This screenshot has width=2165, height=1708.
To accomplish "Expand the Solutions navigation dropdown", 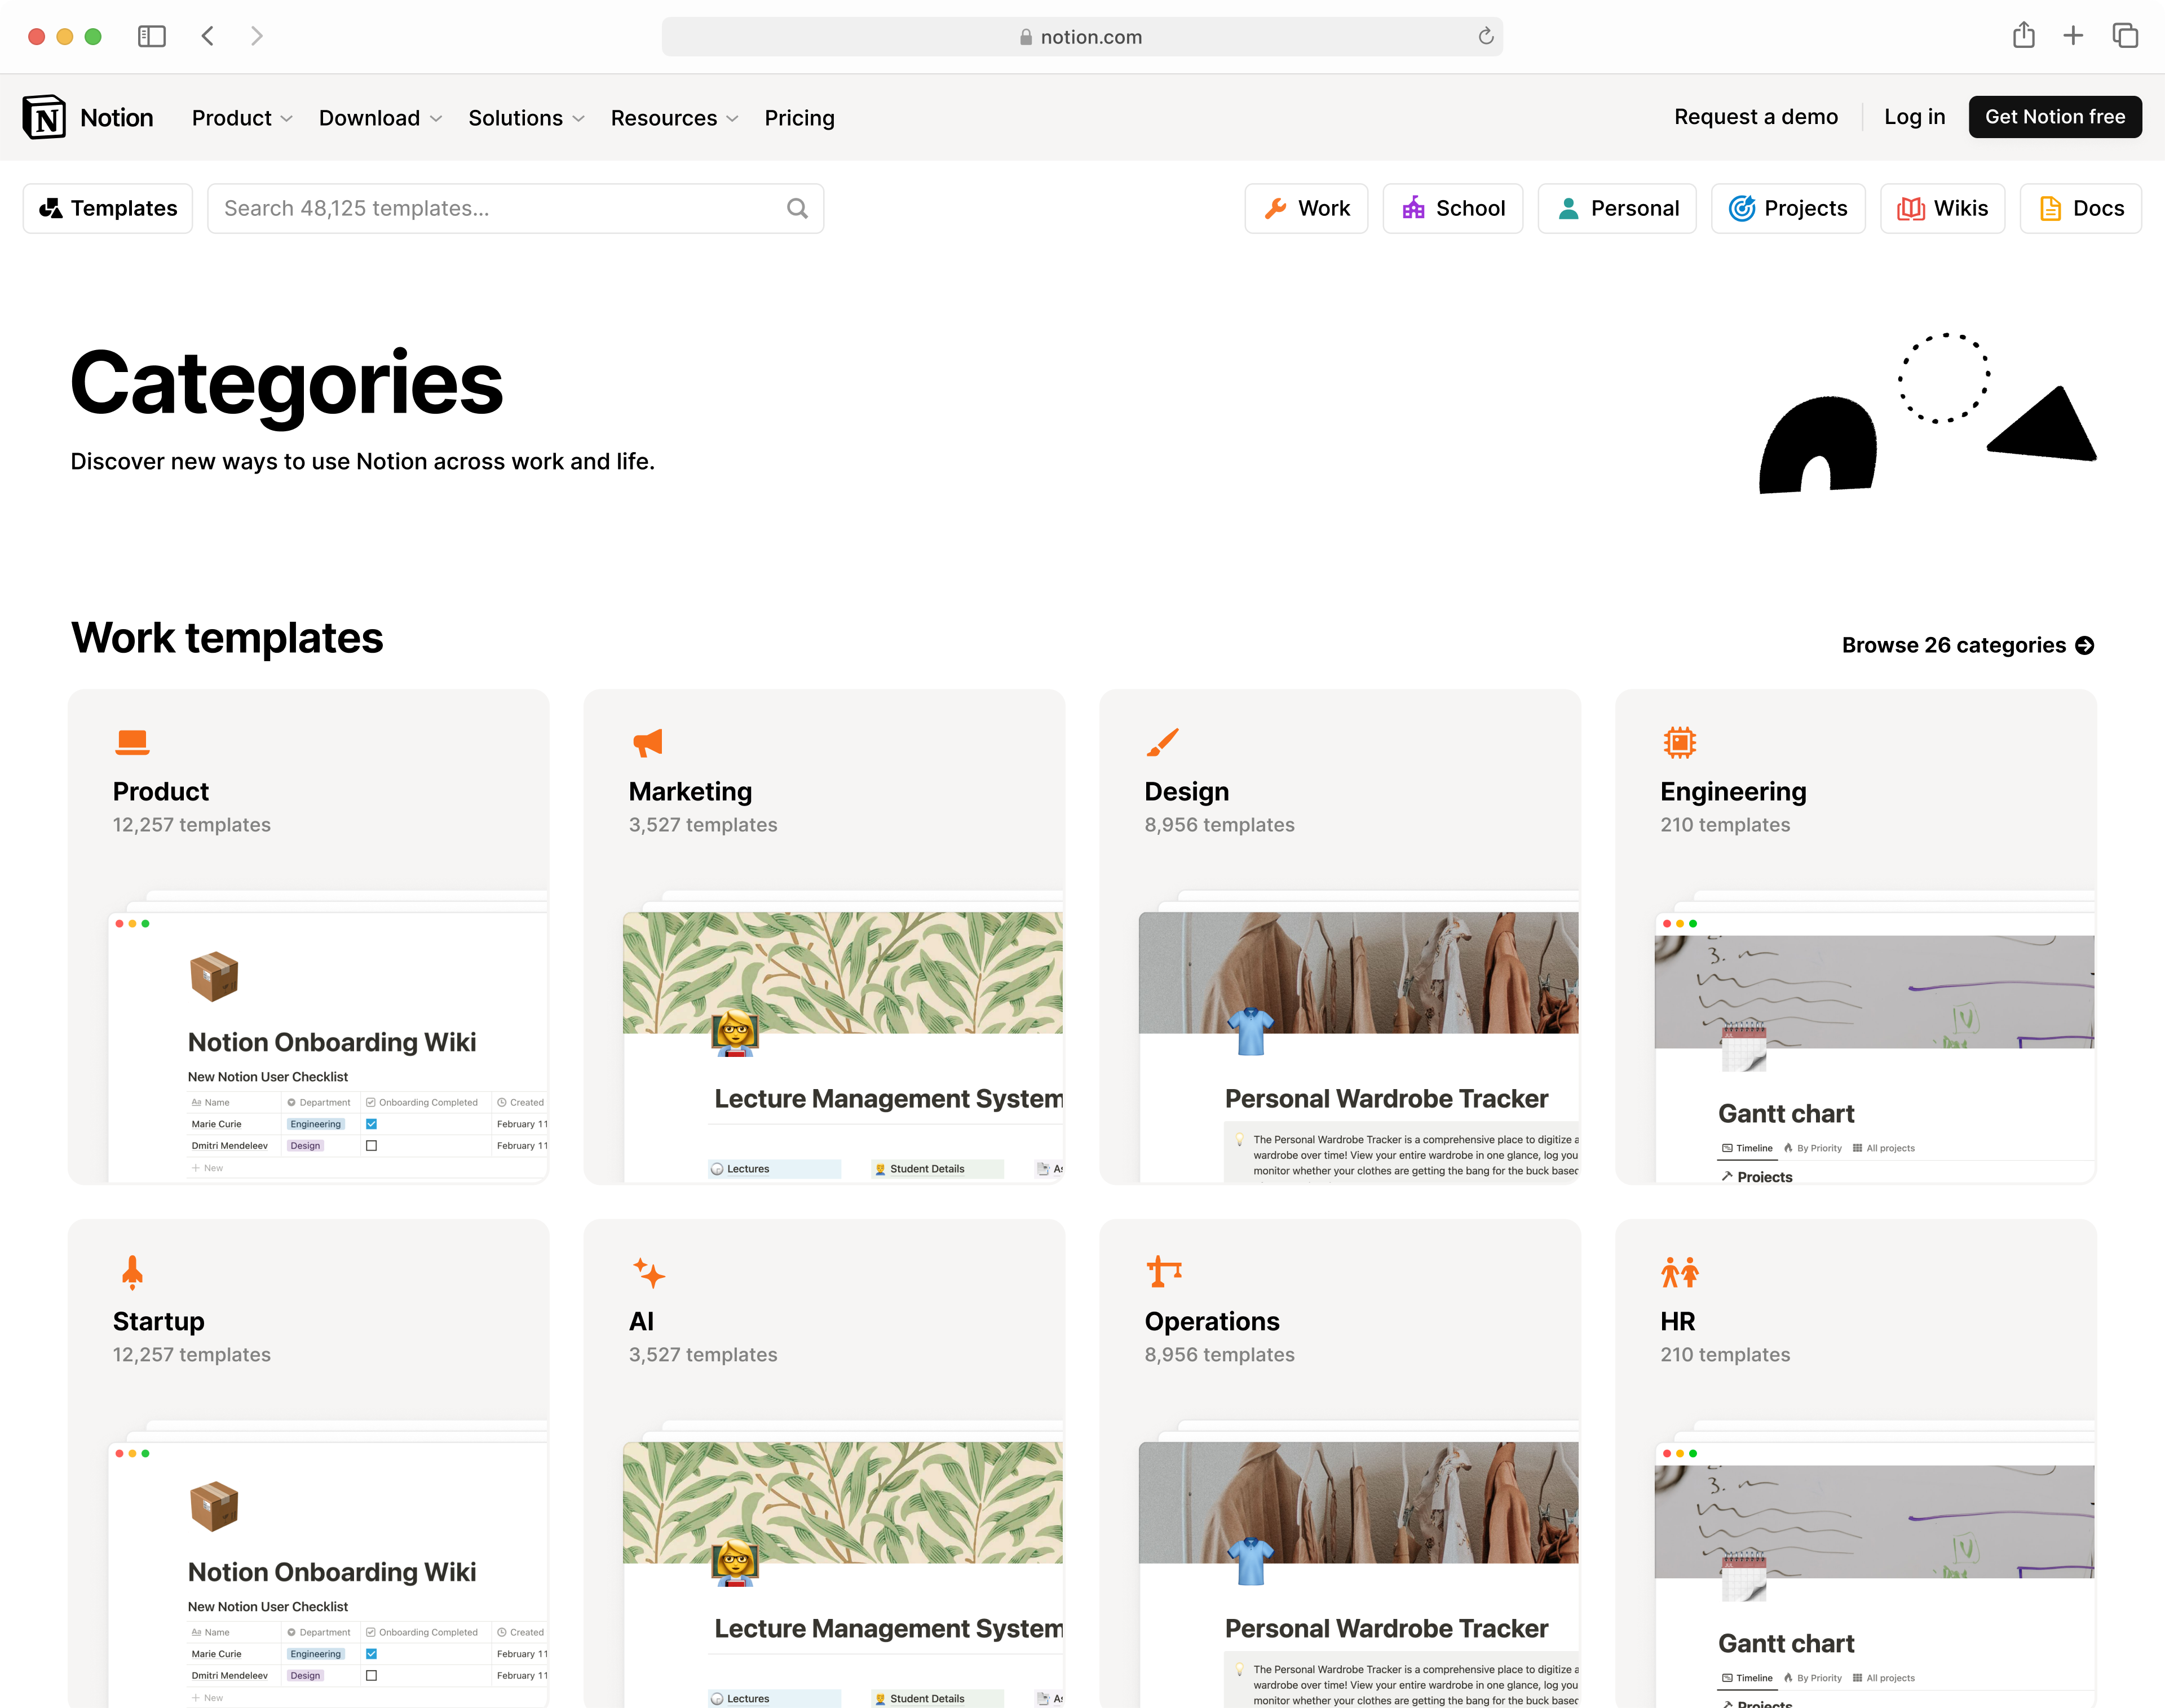I will click(x=526, y=118).
